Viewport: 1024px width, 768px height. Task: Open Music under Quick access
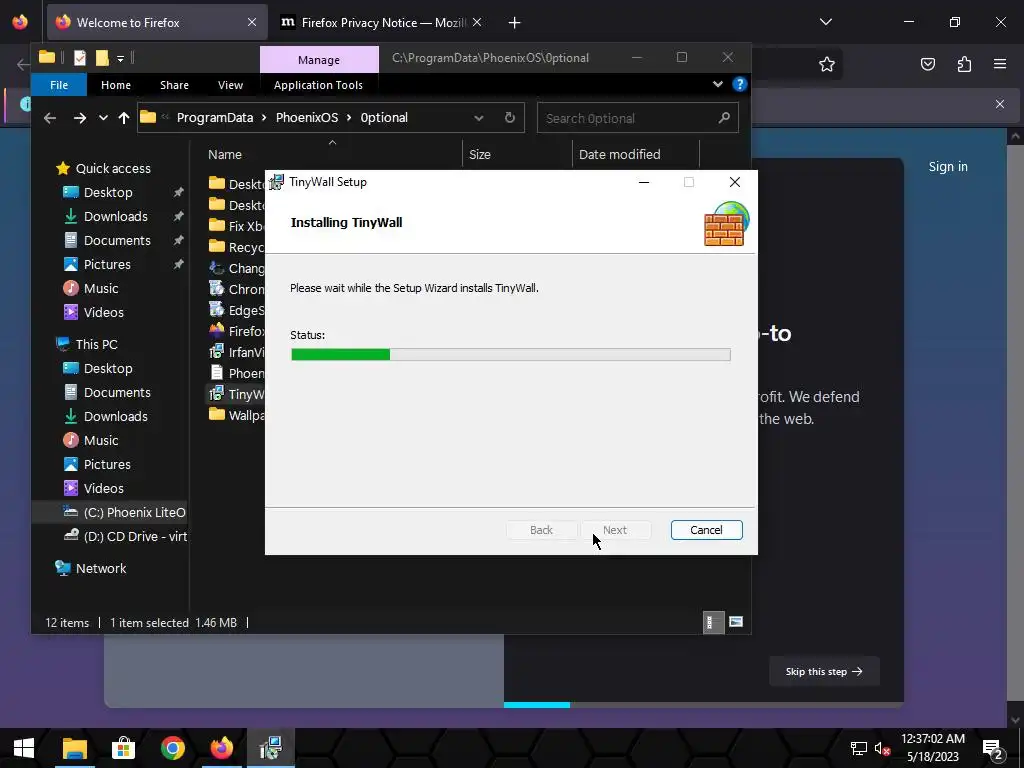(x=101, y=289)
